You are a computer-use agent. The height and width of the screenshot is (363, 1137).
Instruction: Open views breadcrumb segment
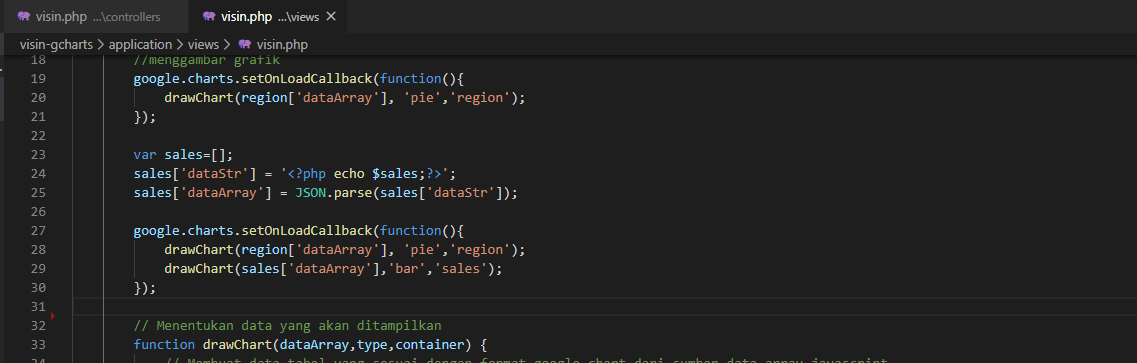203,44
